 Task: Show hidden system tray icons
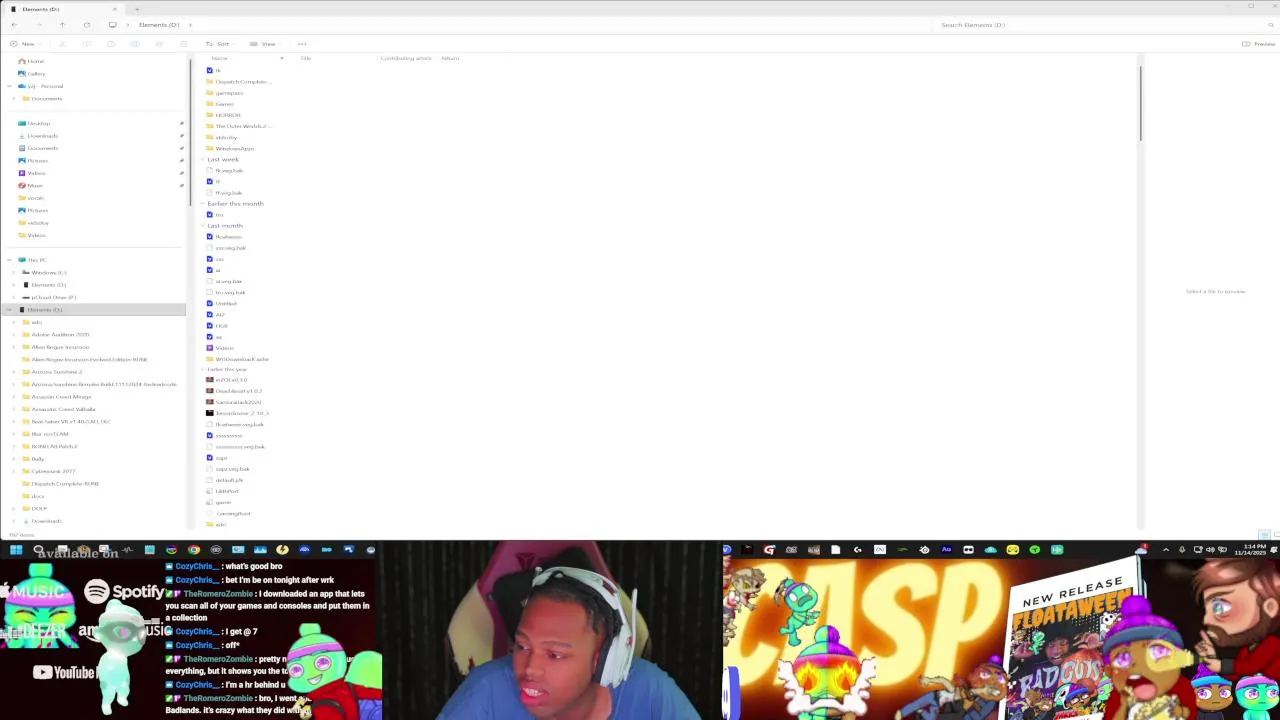(x=1165, y=549)
